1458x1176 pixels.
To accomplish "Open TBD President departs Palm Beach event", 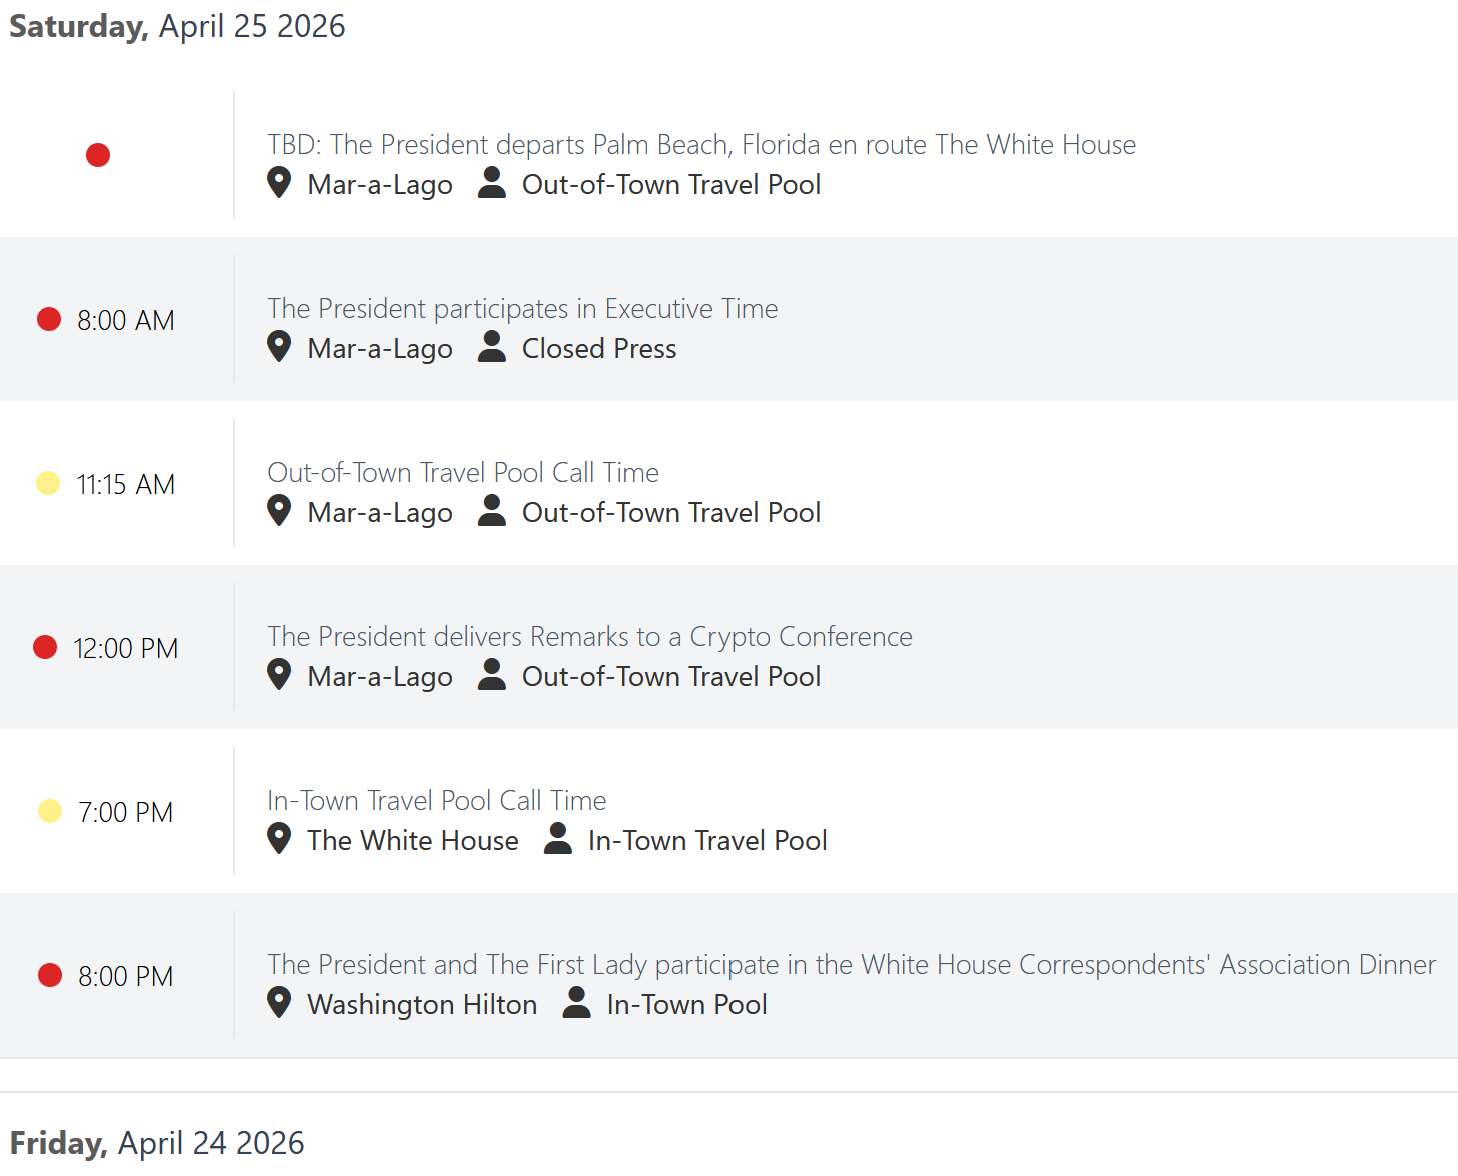I will [x=701, y=145].
